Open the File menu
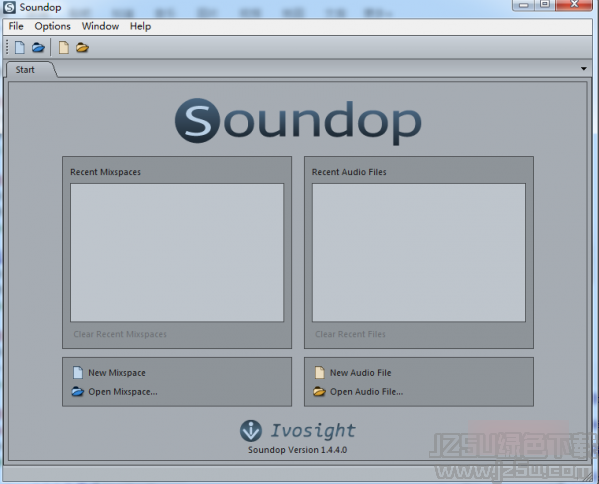The image size is (599, 484). 16,26
